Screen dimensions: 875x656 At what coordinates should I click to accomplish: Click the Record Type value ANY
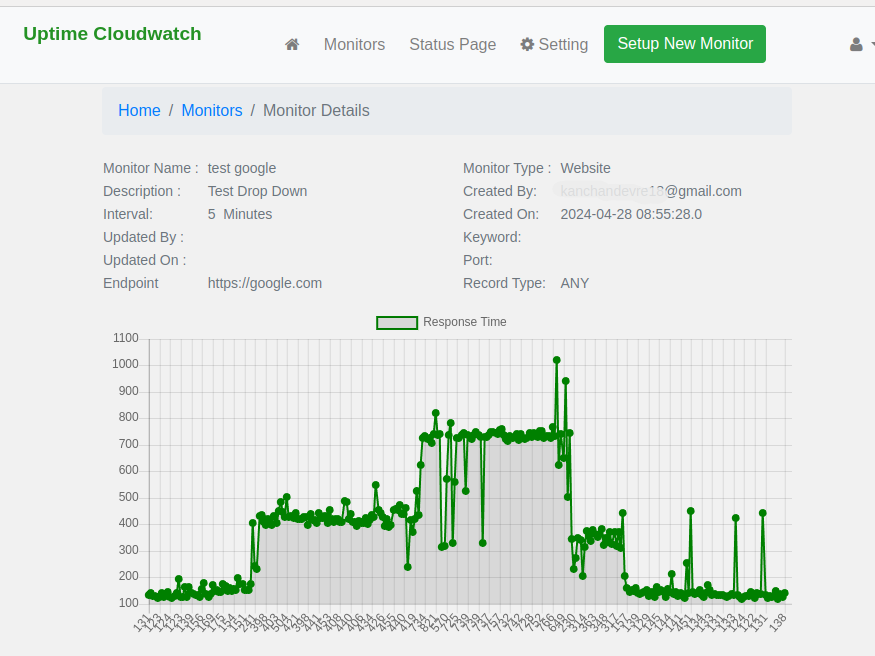[575, 283]
